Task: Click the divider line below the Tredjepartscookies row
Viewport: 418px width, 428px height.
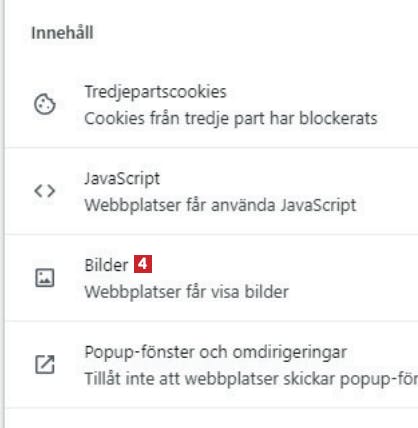Action: 211,147
